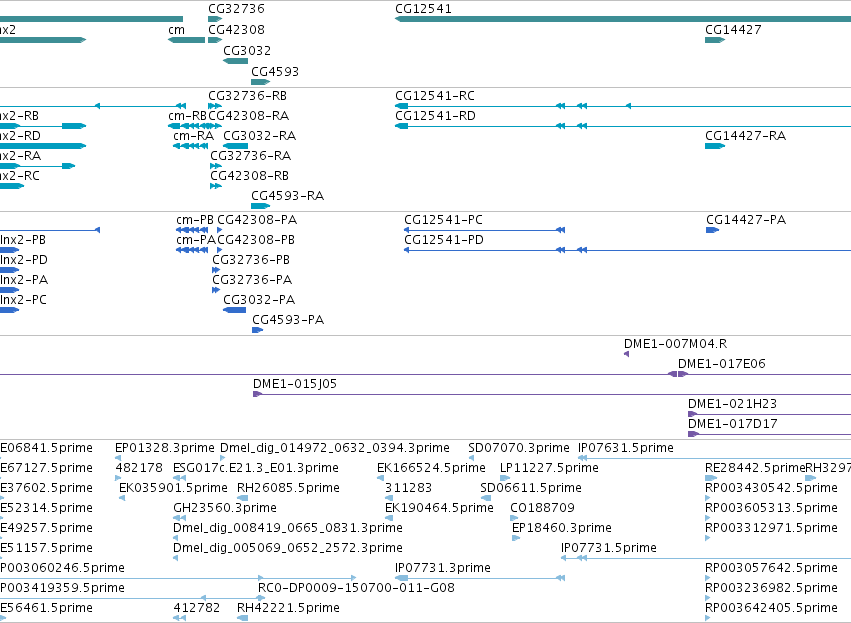This screenshot has height=623, width=851.
Task: Open EST label "RH42221.5prime"
Action: (288, 608)
